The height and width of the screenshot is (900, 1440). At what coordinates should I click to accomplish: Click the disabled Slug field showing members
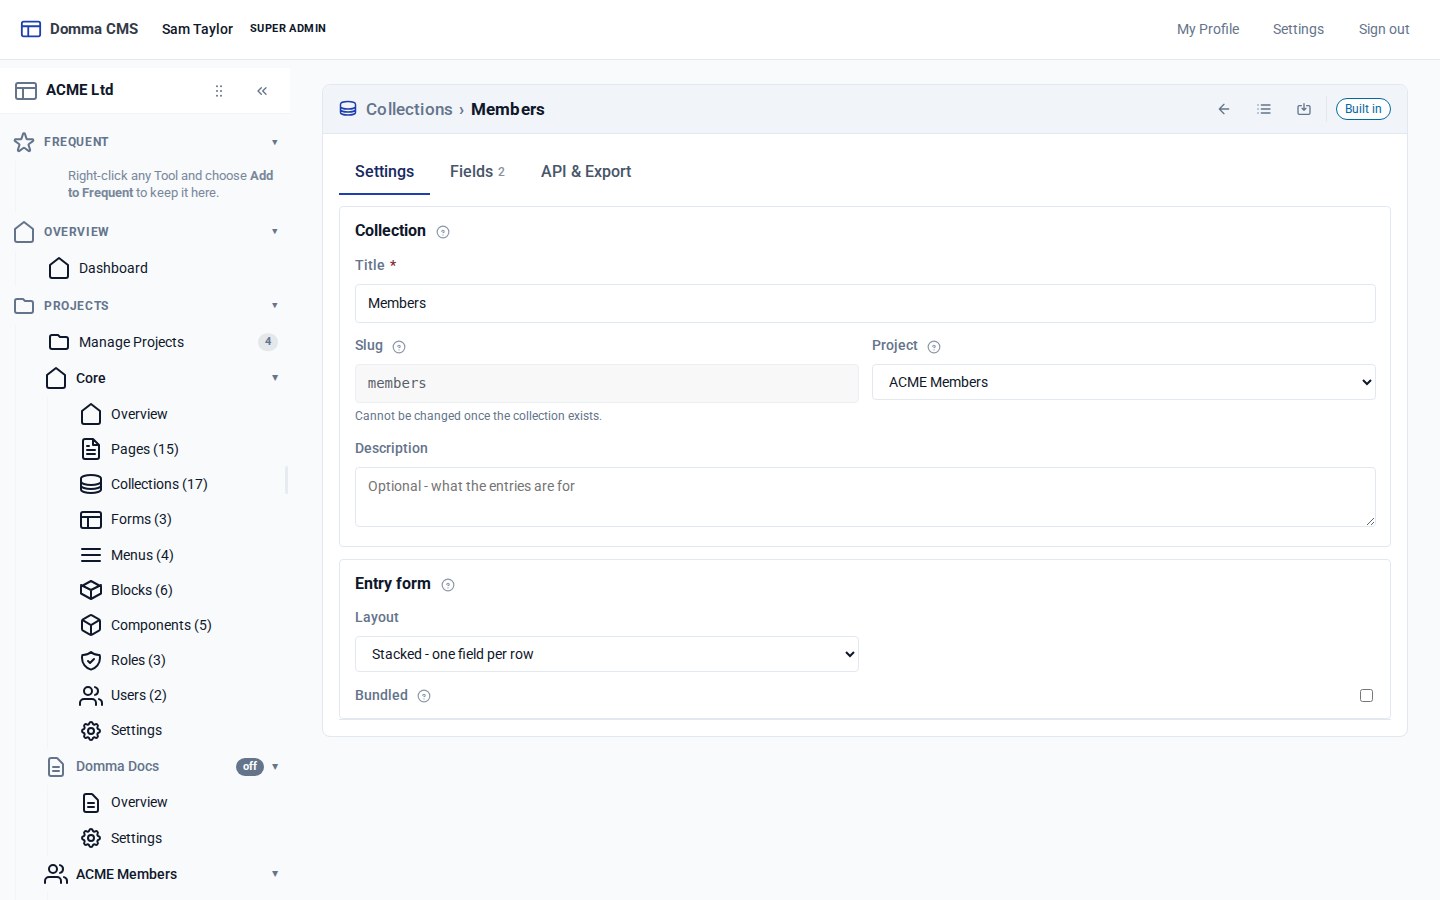coord(607,383)
